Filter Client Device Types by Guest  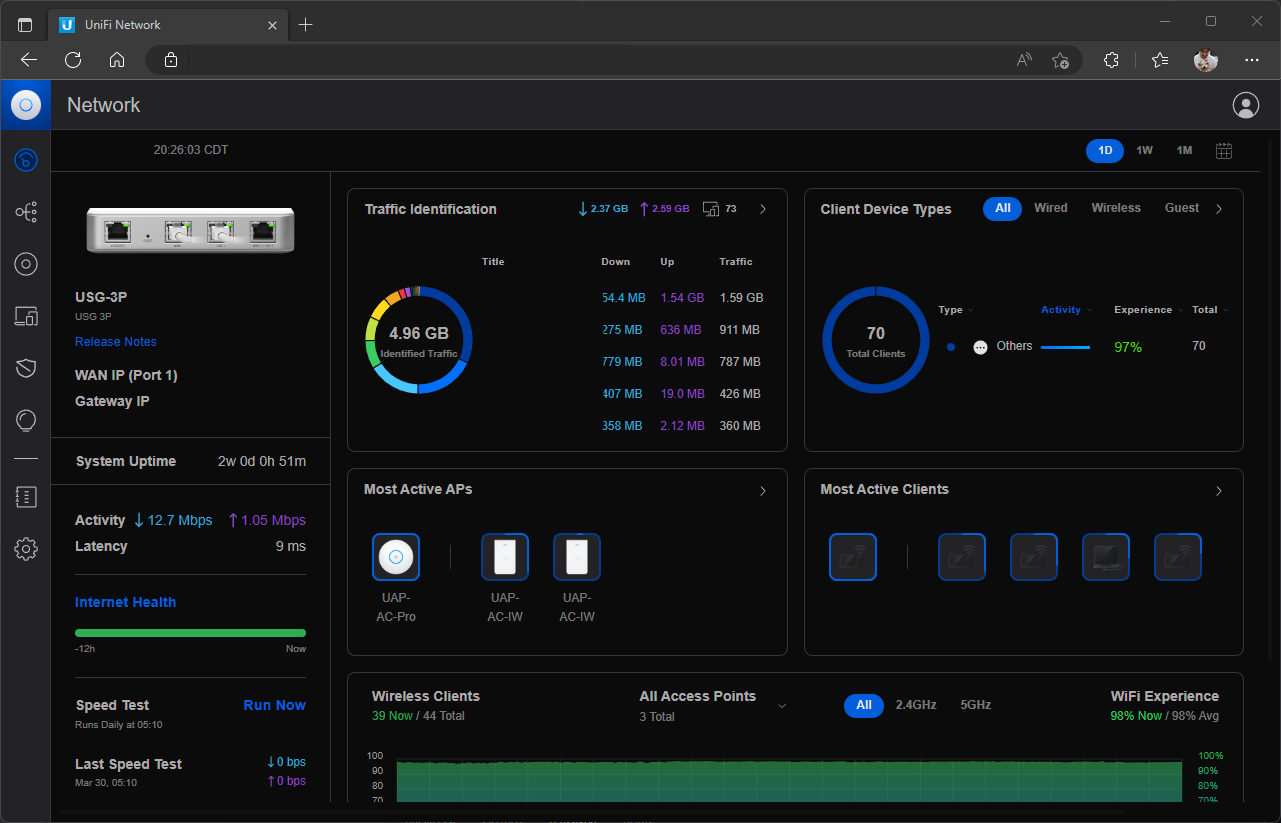point(1182,208)
